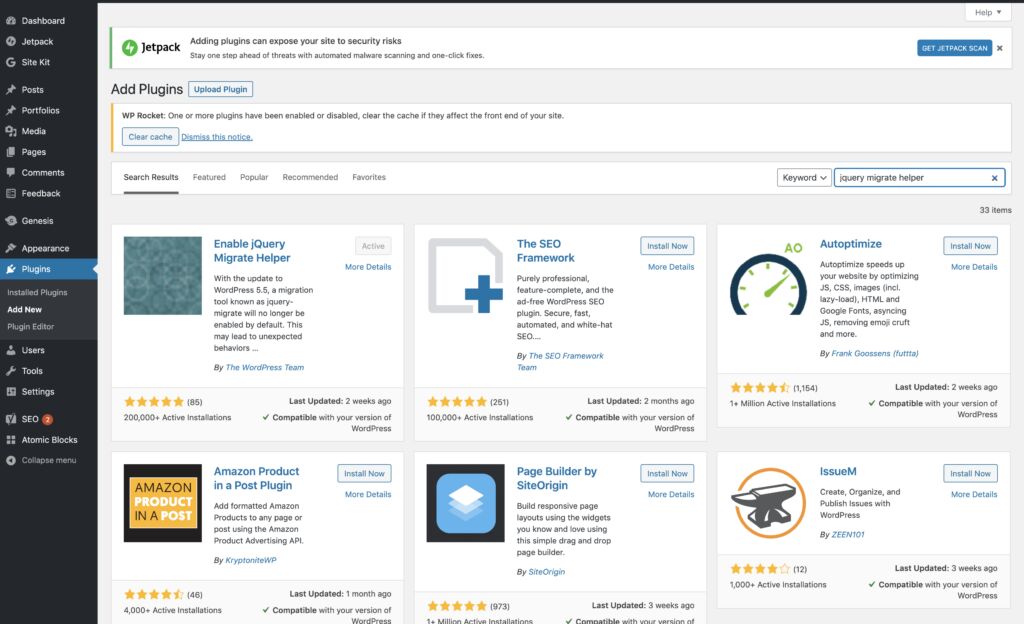Open More Details for Autoptimize
1024x624 pixels.
pos(974,266)
